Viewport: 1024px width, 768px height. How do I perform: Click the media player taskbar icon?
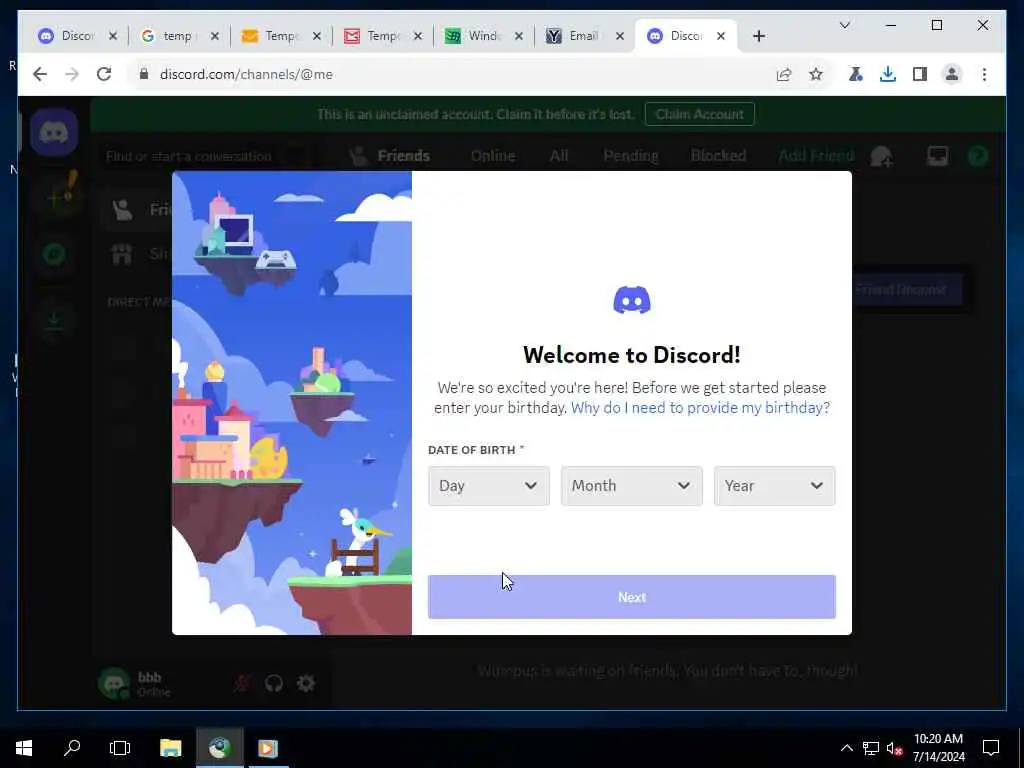coord(268,748)
